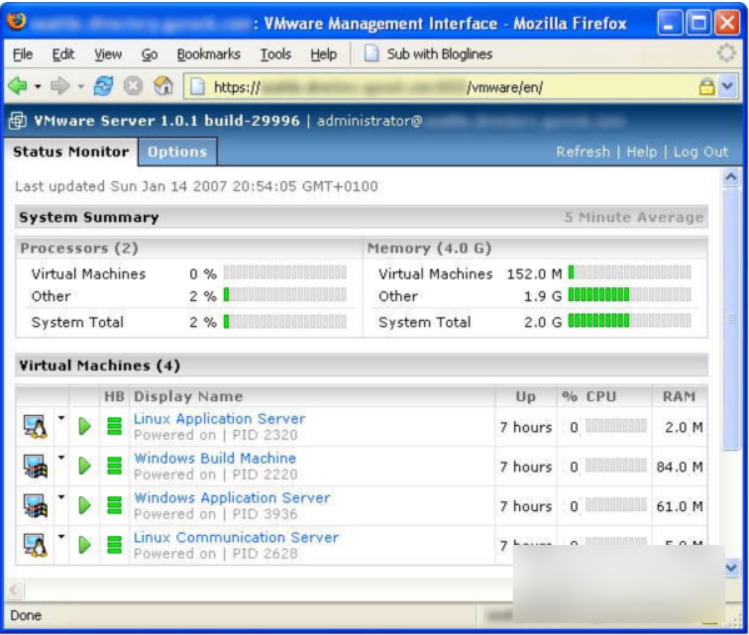Switch to the Options tab
Screen dimensions: 749x635
[x=177, y=152]
